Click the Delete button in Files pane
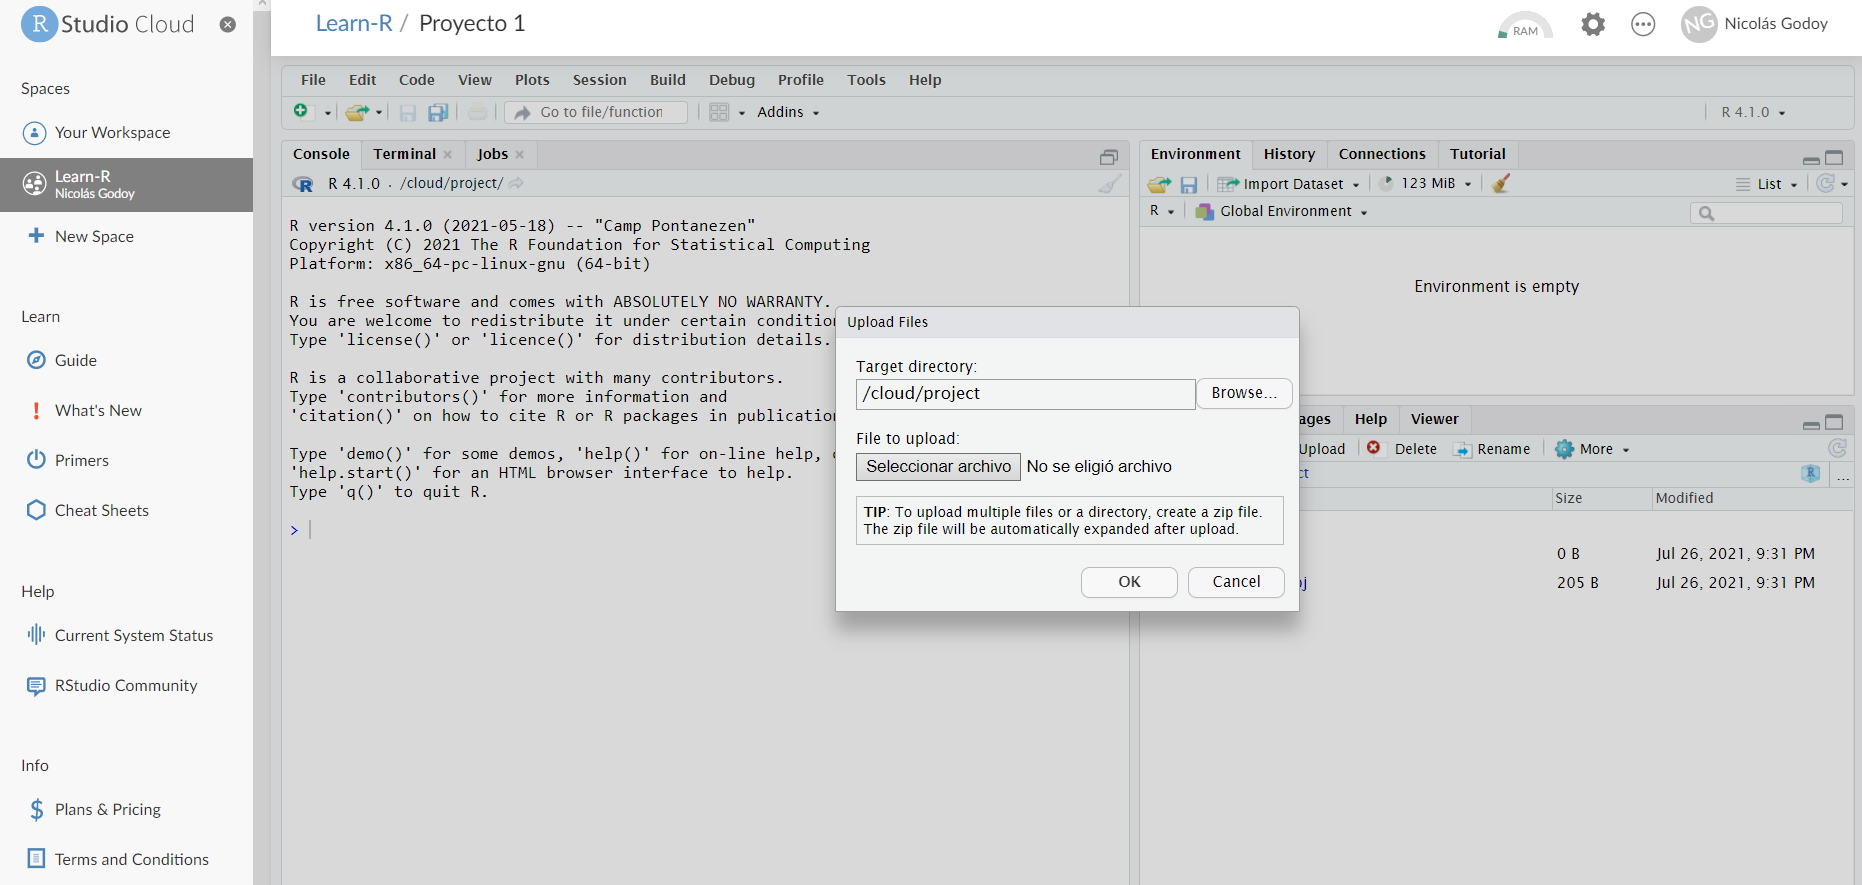The height and width of the screenshot is (885, 1862). click(x=1403, y=449)
